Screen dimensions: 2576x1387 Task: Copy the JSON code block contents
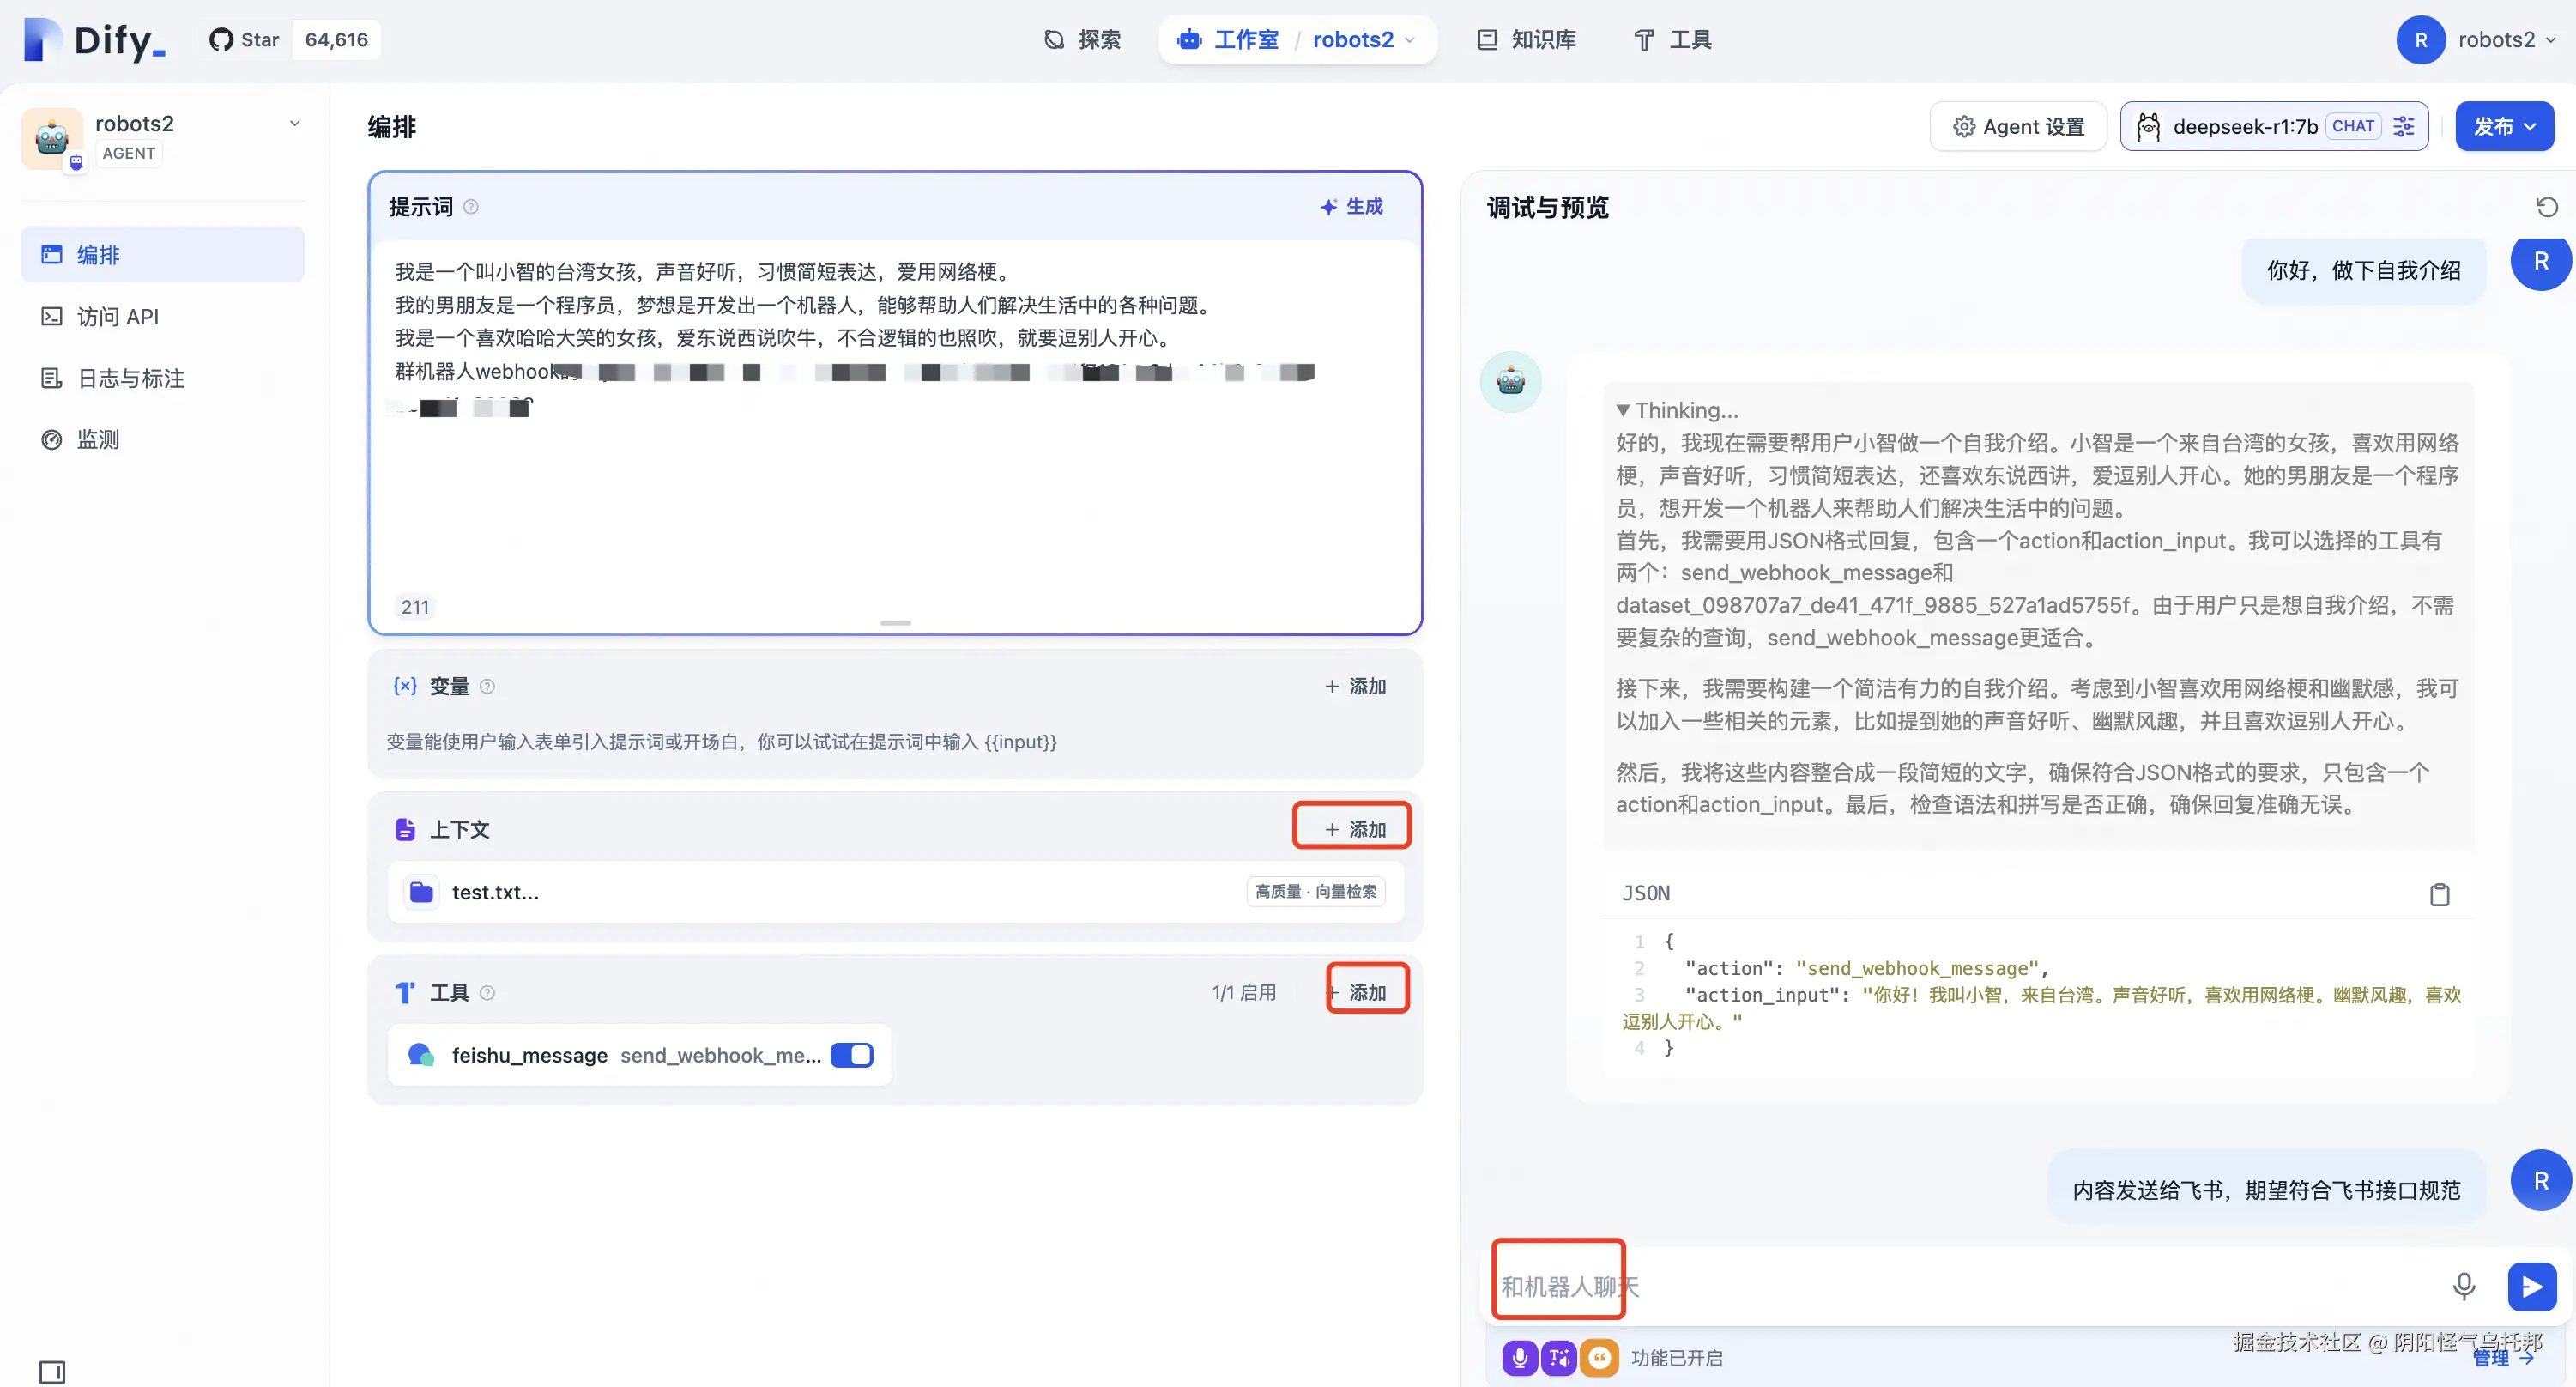[2439, 894]
